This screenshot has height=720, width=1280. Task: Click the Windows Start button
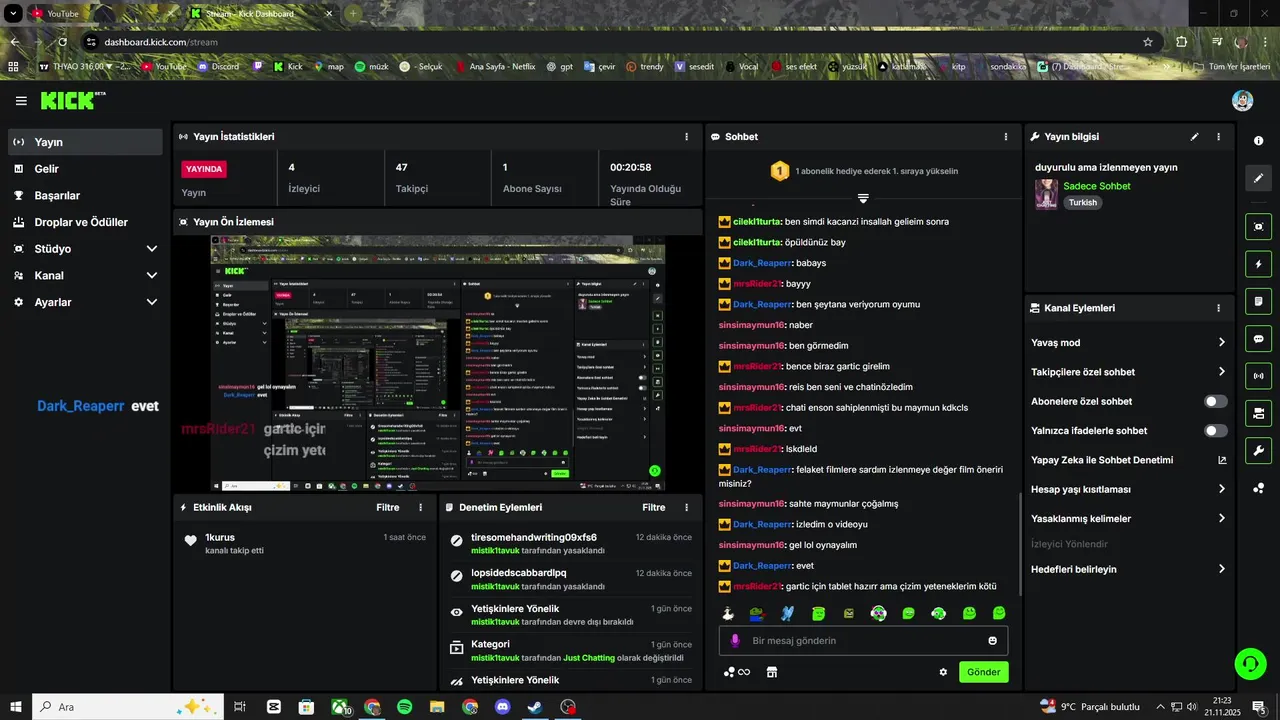(x=16, y=707)
